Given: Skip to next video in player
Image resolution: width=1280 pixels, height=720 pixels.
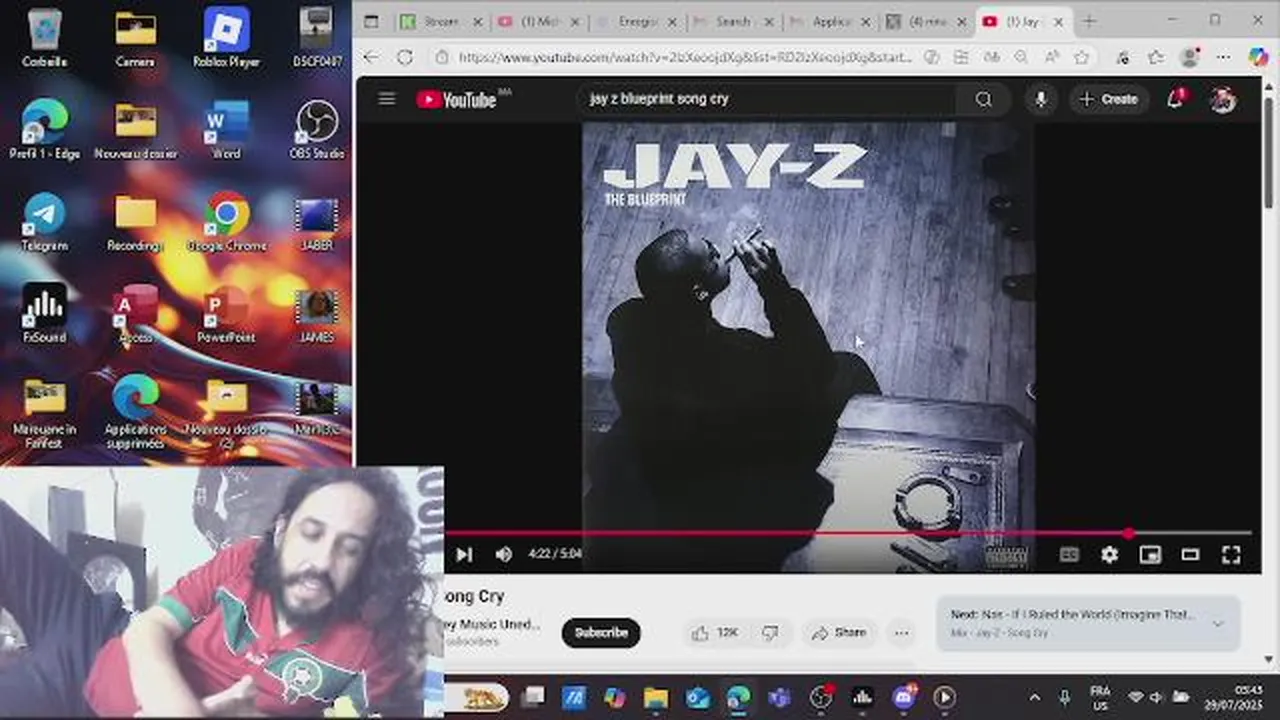Looking at the screenshot, I should pos(464,554).
